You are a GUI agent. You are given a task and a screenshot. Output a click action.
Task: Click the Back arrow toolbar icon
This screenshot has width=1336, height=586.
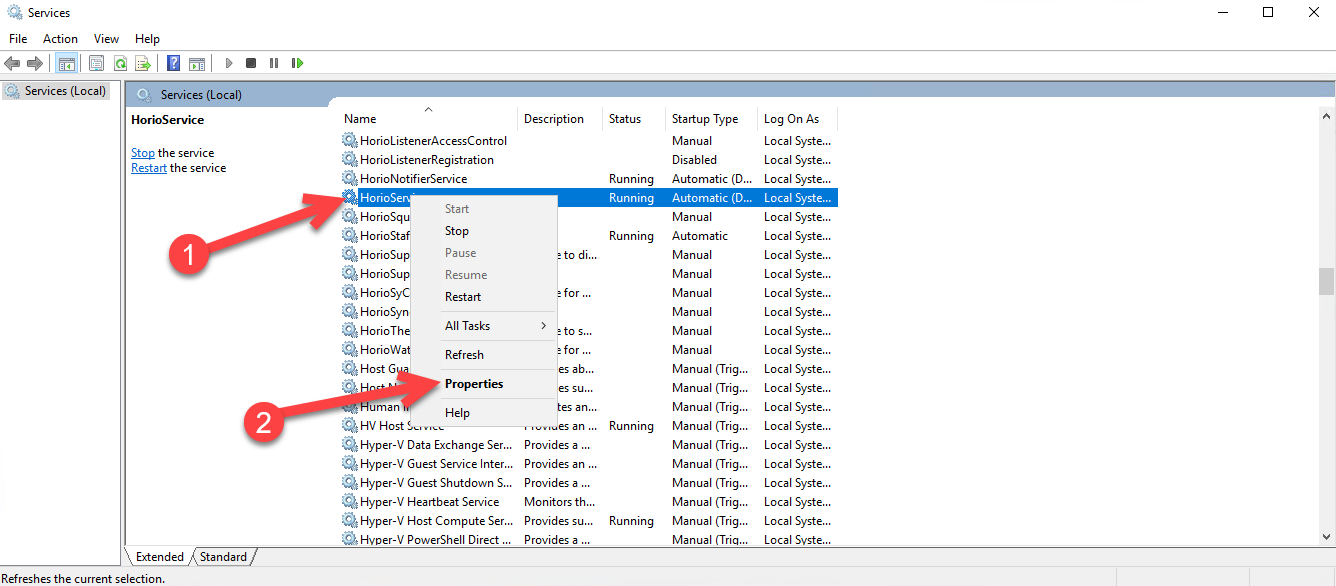tap(12, 63)
